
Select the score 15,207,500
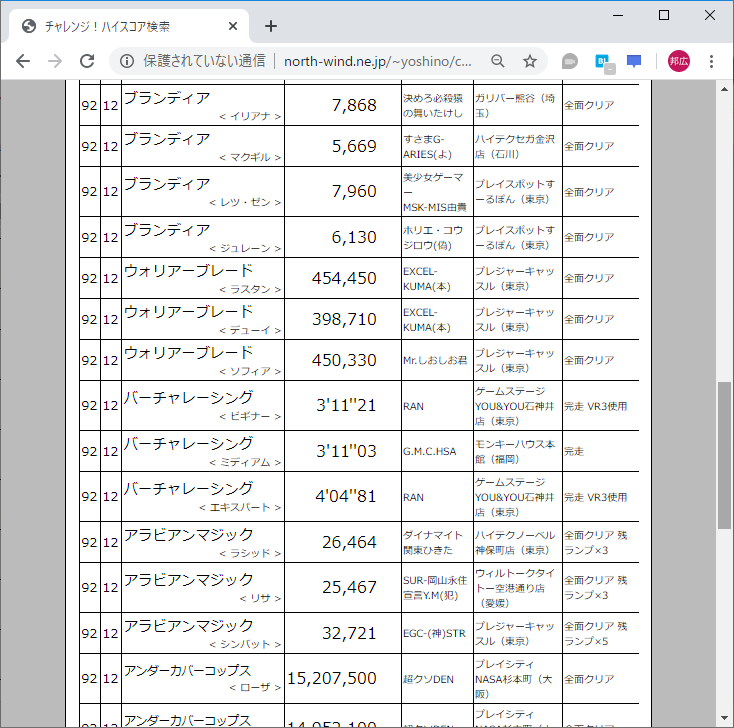[x=332, y=678]
